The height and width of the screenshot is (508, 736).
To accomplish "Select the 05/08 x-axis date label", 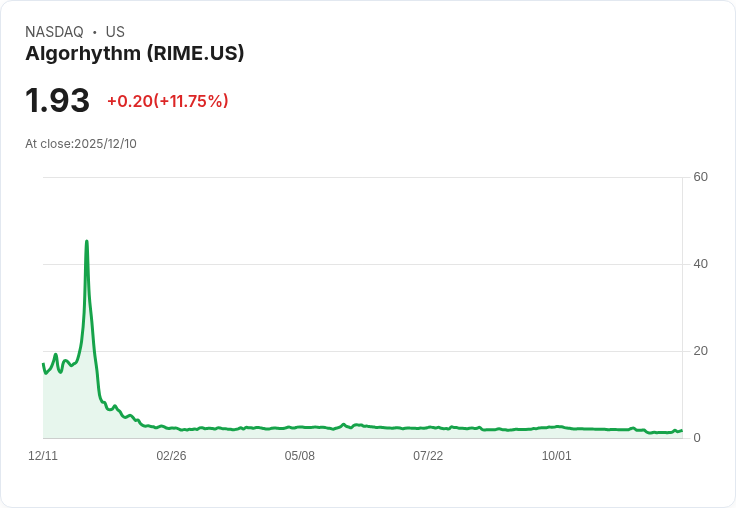I will 299,456.
